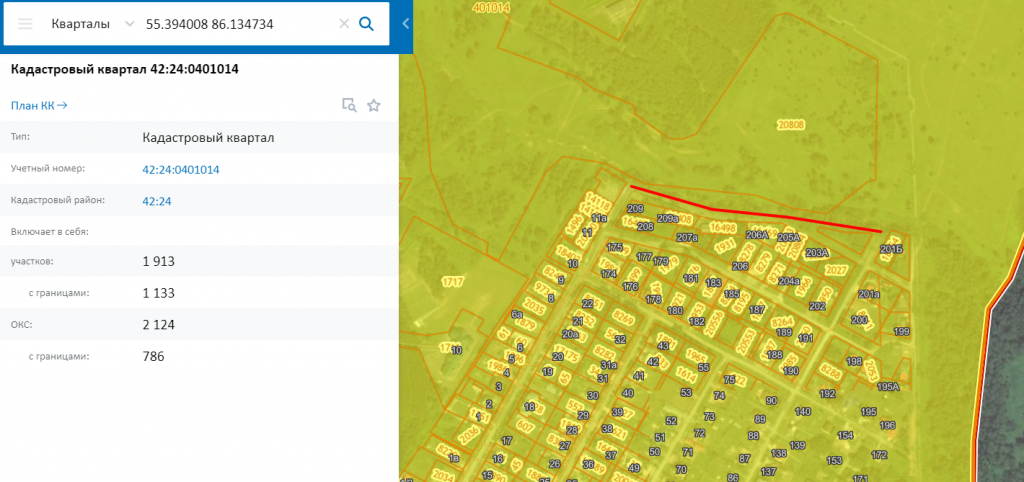Image resolution: width=1024 pixels, height=482 pixels.
Task: Click the Кадастровый район label
Action: tap(57, 201)
